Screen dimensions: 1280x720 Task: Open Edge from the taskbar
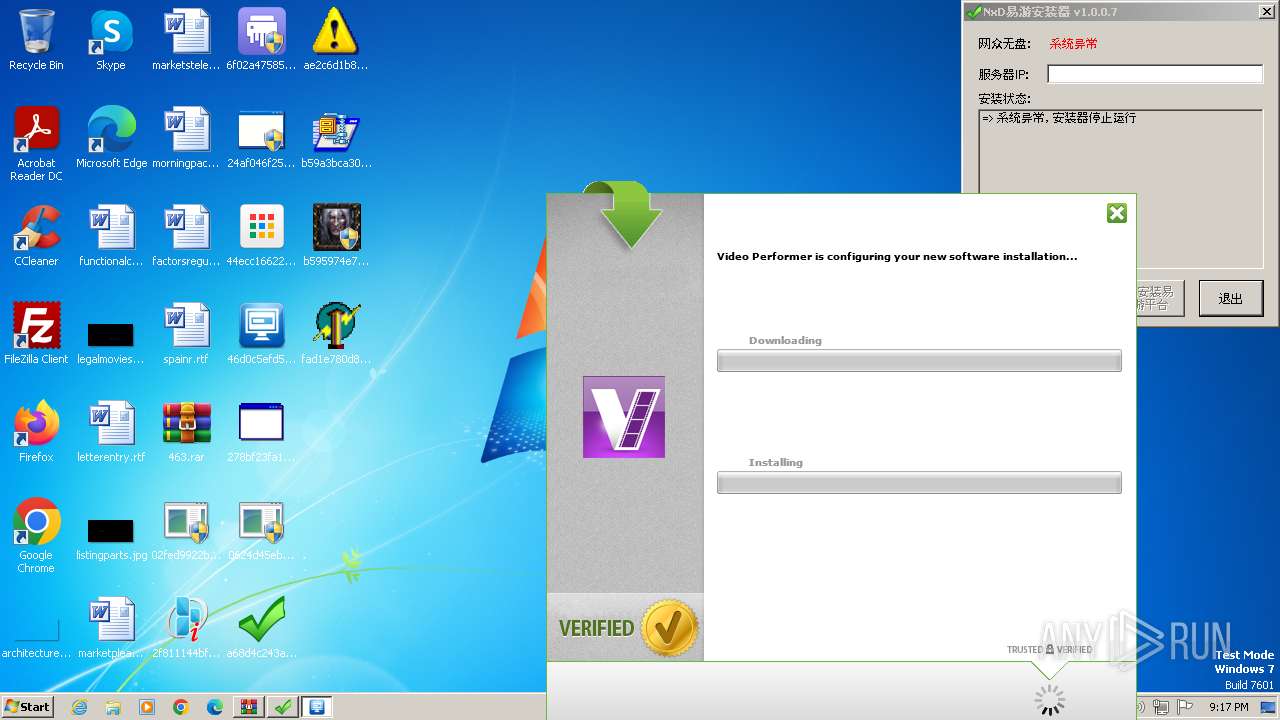[x=215, y=707]
